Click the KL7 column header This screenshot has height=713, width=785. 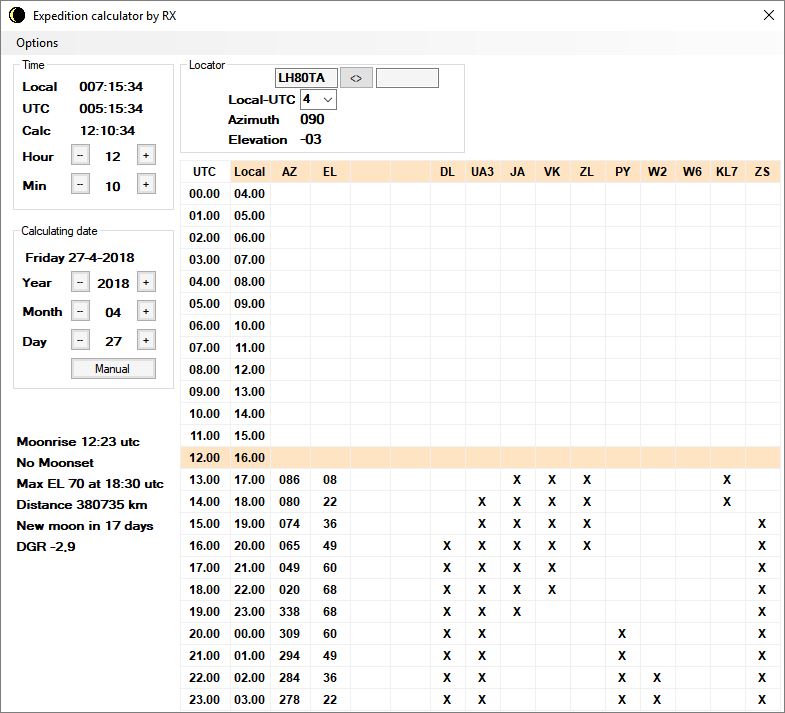point(727,172)
